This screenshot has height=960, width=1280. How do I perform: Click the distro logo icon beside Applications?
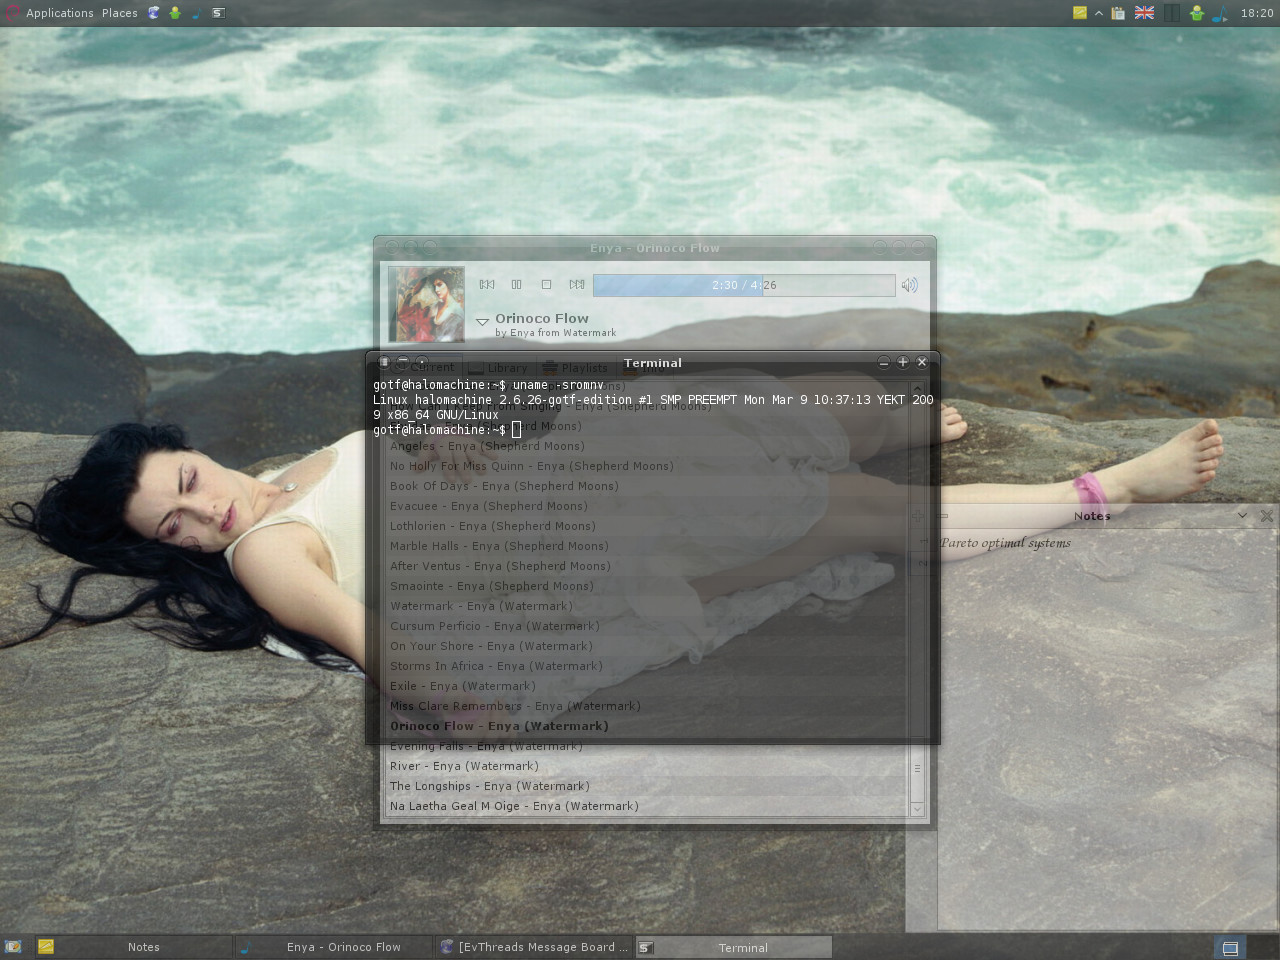click(11, 13)
